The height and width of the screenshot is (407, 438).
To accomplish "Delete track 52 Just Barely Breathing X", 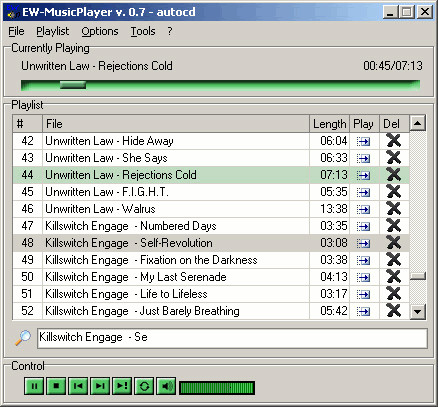I will [394, 310].
